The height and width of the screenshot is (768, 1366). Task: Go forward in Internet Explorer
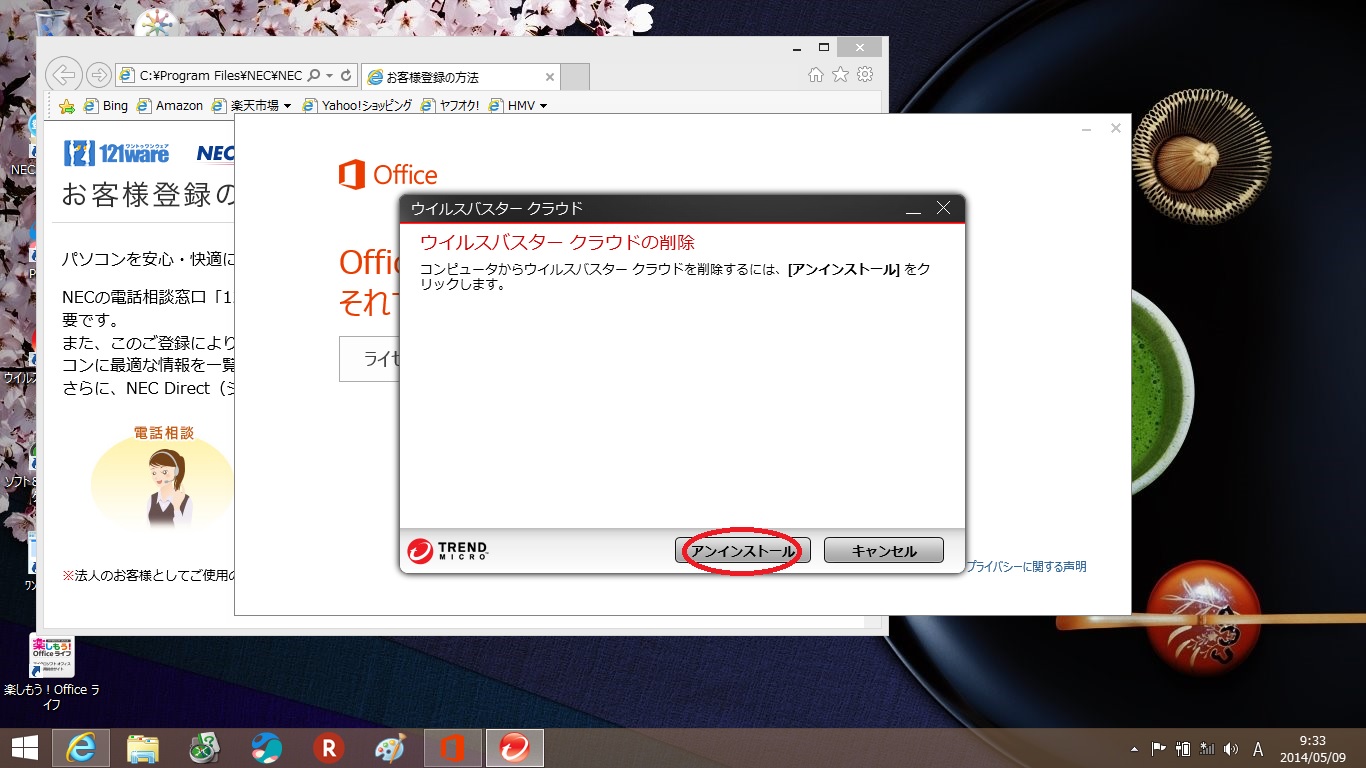[98, 75]
